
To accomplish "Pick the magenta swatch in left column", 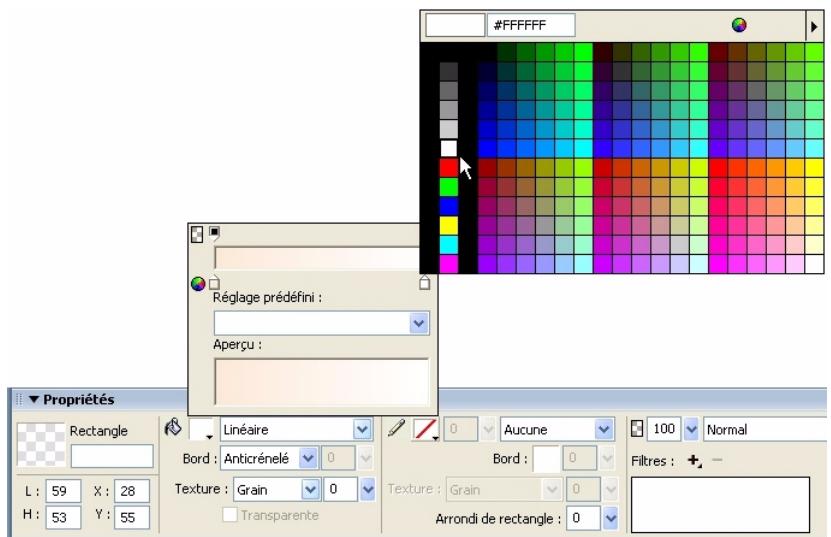I will point(448,263).
